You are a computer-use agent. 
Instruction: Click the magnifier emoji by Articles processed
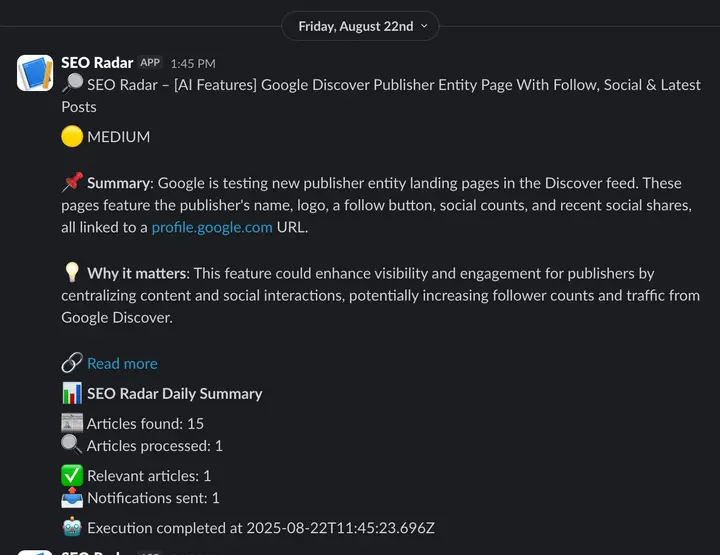(72, 444)
